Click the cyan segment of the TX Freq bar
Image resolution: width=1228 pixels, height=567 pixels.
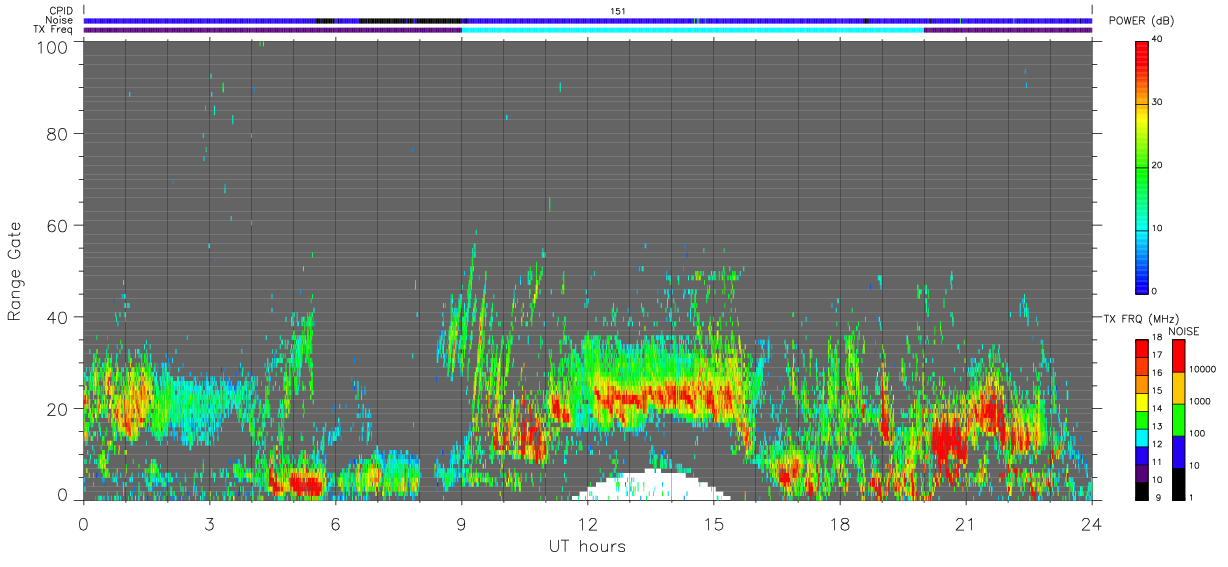click(693, 30)
